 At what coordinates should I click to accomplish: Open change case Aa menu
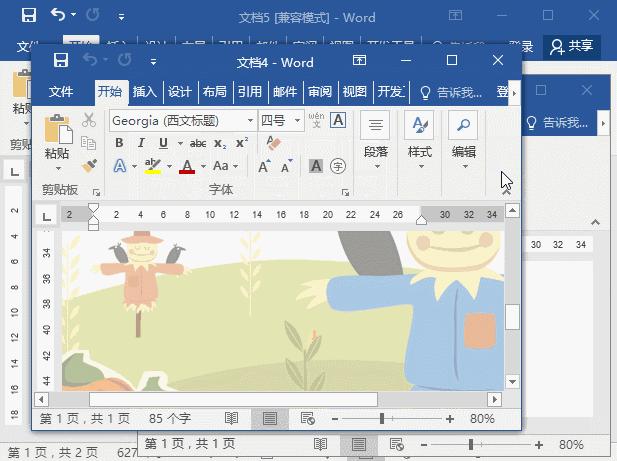coord(221,166)
